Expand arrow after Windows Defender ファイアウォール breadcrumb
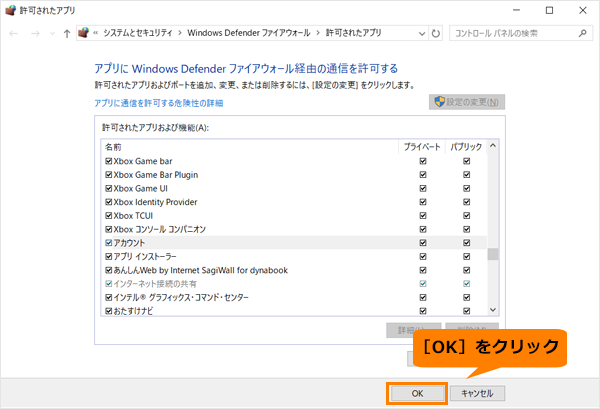This screenshot has width=600, height=409. (318, 33)
